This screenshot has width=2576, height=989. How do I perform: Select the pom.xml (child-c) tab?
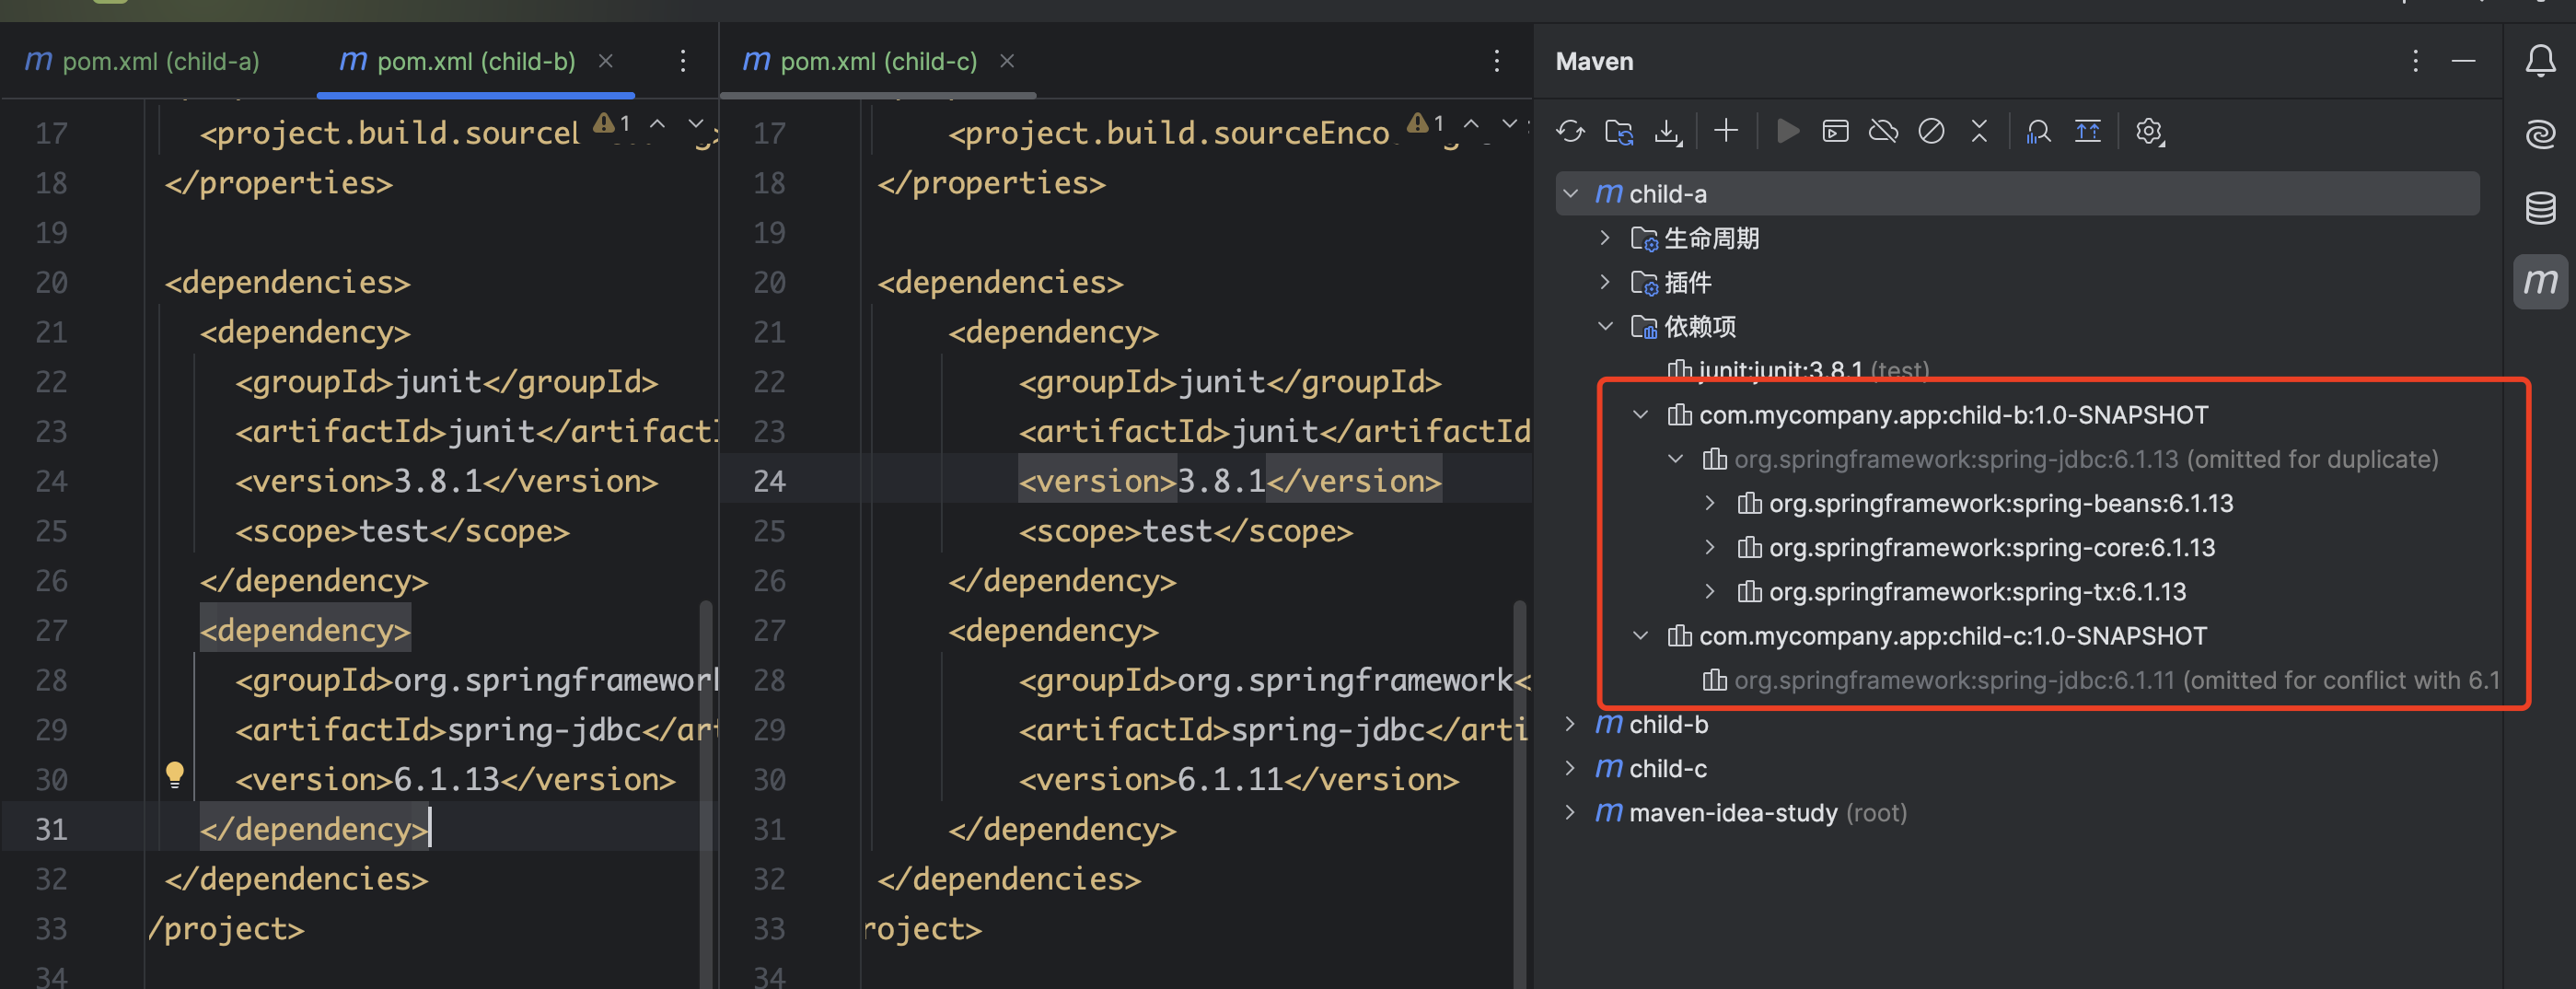[x=860, y=61]
